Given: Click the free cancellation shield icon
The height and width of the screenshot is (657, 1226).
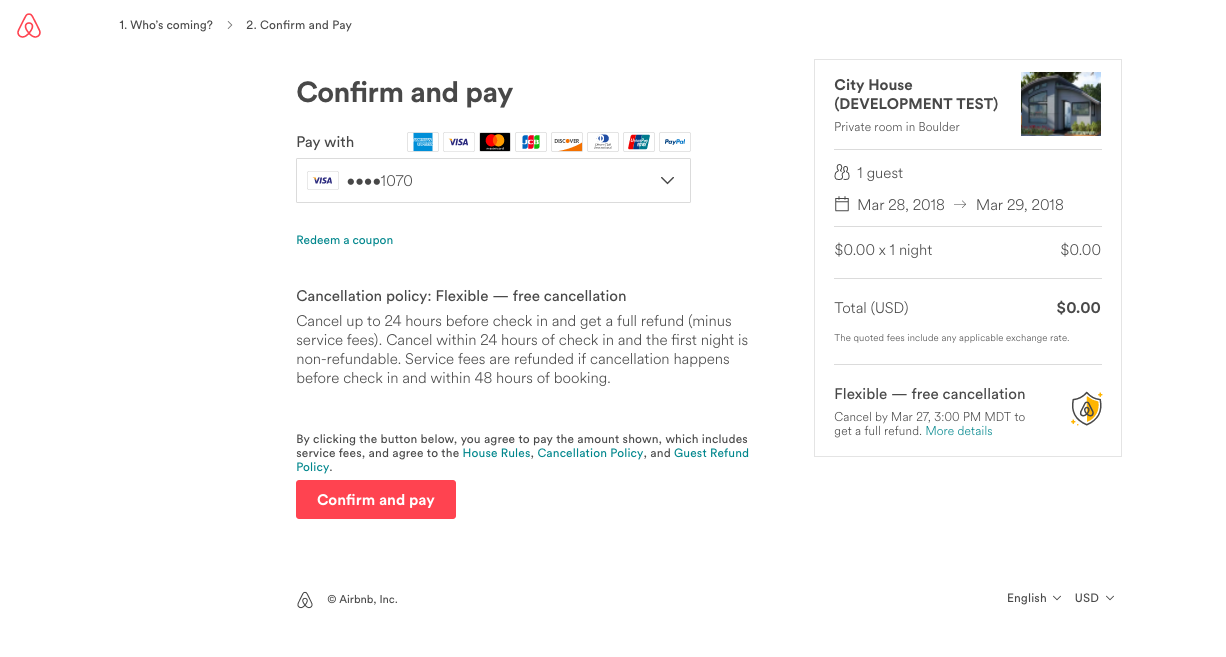Looking at the screenshot, I should pyautogui.click(x=1086, y=408).
